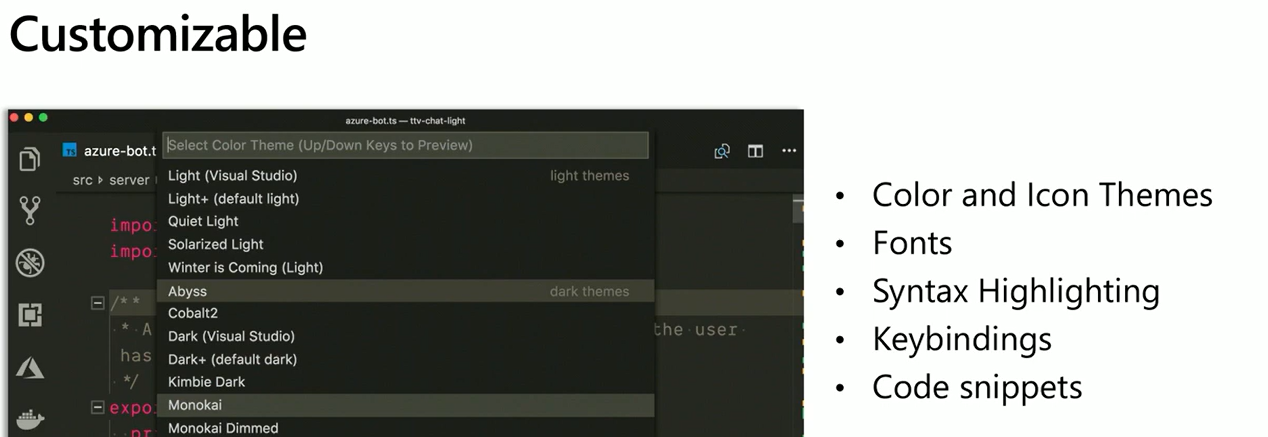
Task: Choose the Light (Visual Studio) theme
Action: [x=406, y=176]
